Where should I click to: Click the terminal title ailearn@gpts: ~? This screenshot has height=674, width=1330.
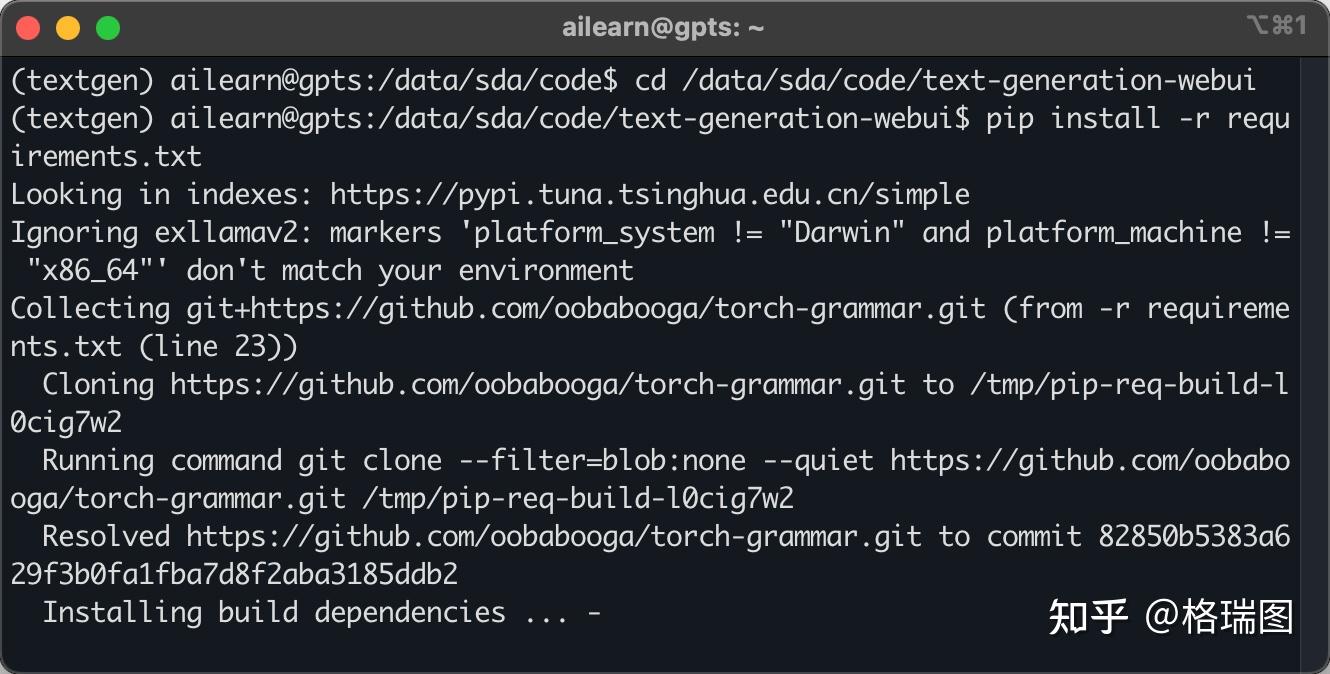(x=663, y=27)
